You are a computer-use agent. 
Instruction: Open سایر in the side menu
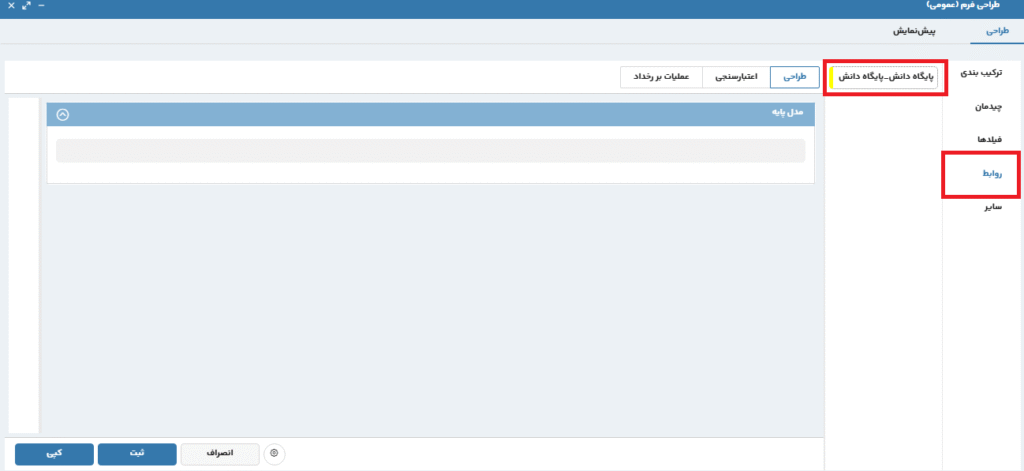pos(992,207)
